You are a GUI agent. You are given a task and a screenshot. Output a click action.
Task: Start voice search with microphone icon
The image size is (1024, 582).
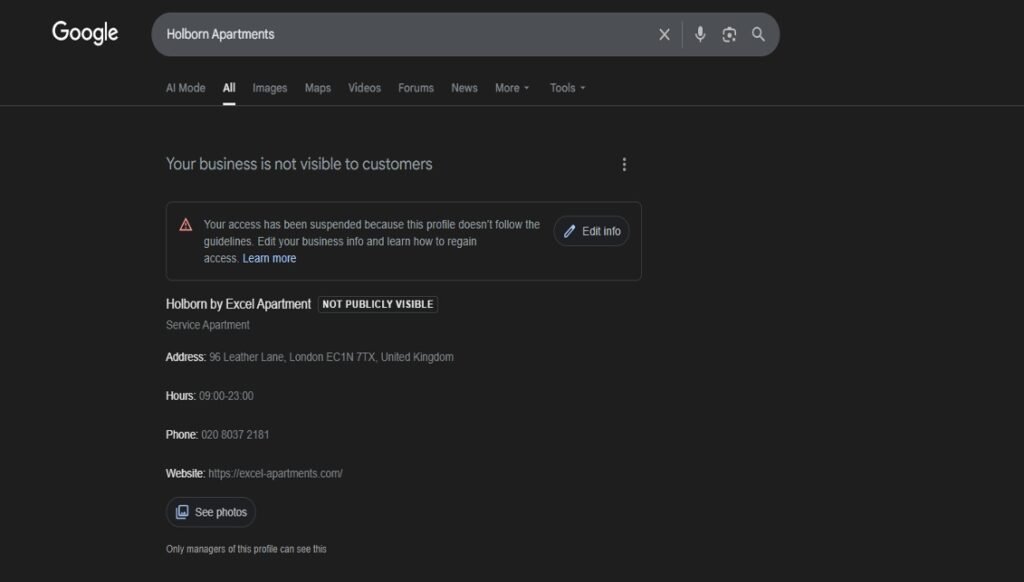700,34
